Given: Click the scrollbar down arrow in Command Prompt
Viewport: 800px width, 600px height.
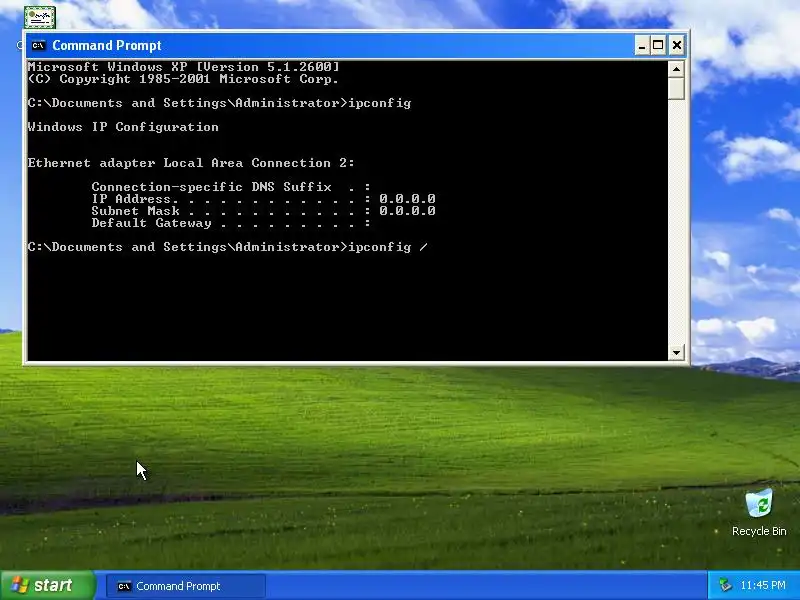Looking at the screenshot, I should tap(676, 352).
